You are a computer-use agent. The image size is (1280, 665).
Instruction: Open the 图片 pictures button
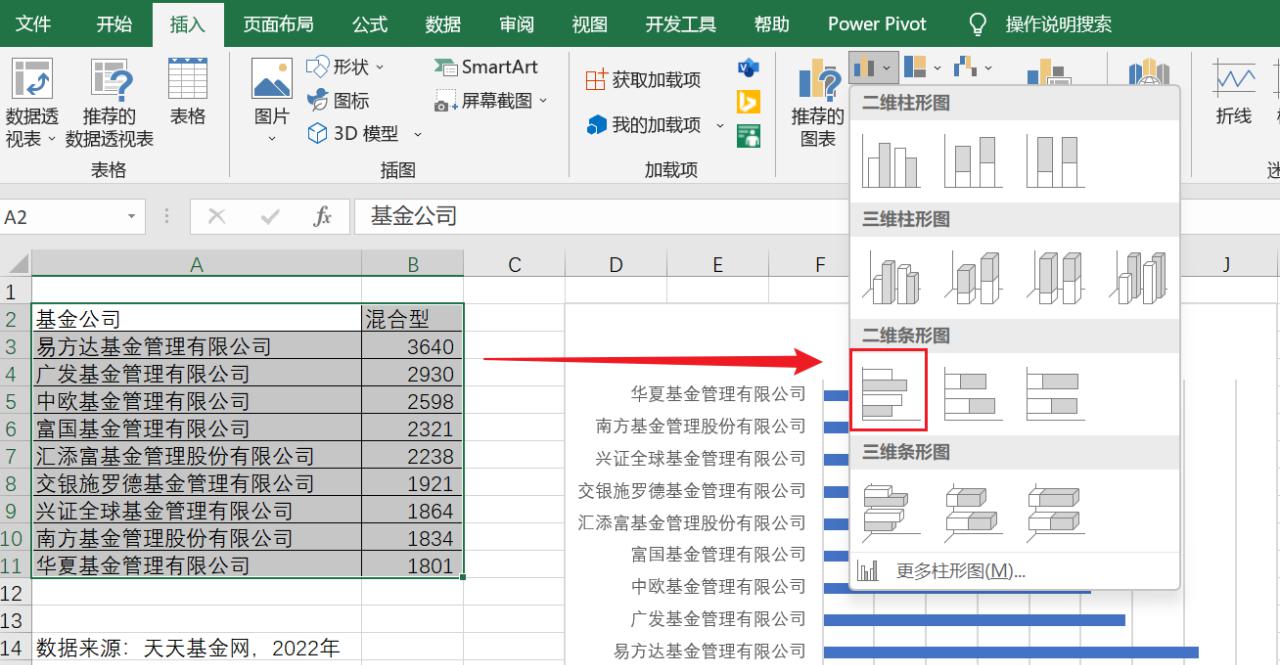272,100
